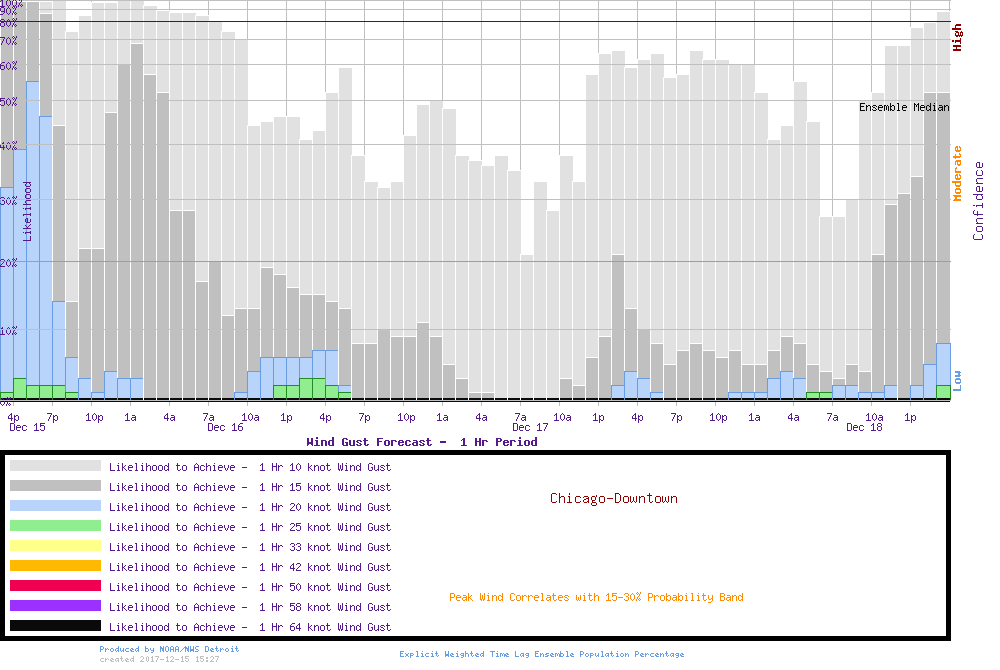Select the blue 20 knot legend swatch
This screenshot has width=1000, height=670.
tap(55, 506)
